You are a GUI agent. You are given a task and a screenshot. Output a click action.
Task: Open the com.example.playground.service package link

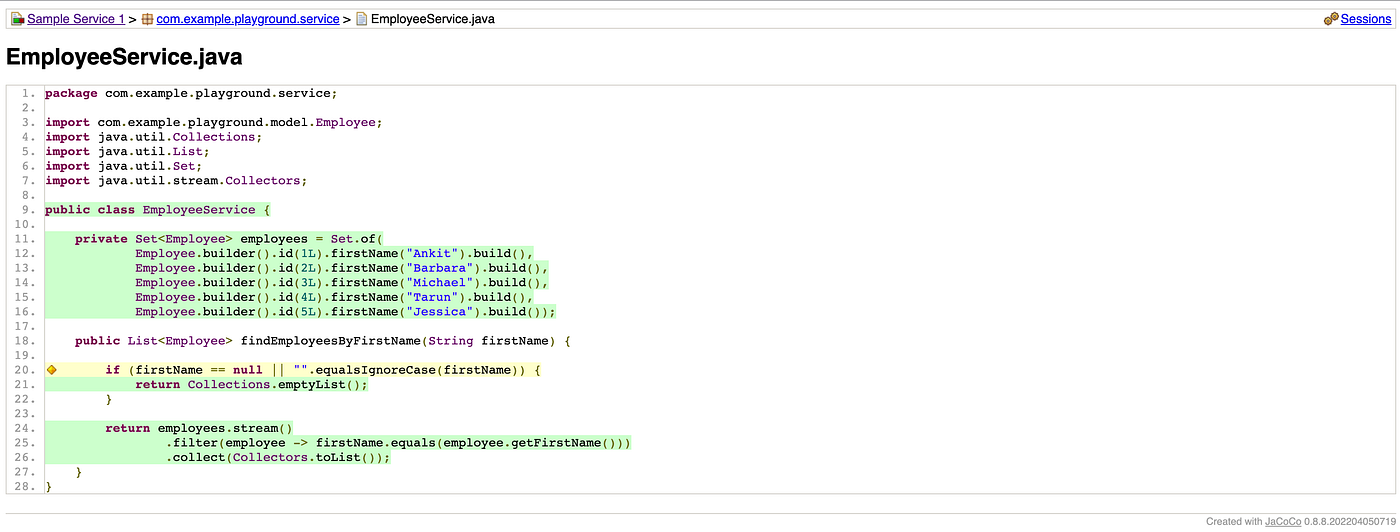[x=248, y=19]
